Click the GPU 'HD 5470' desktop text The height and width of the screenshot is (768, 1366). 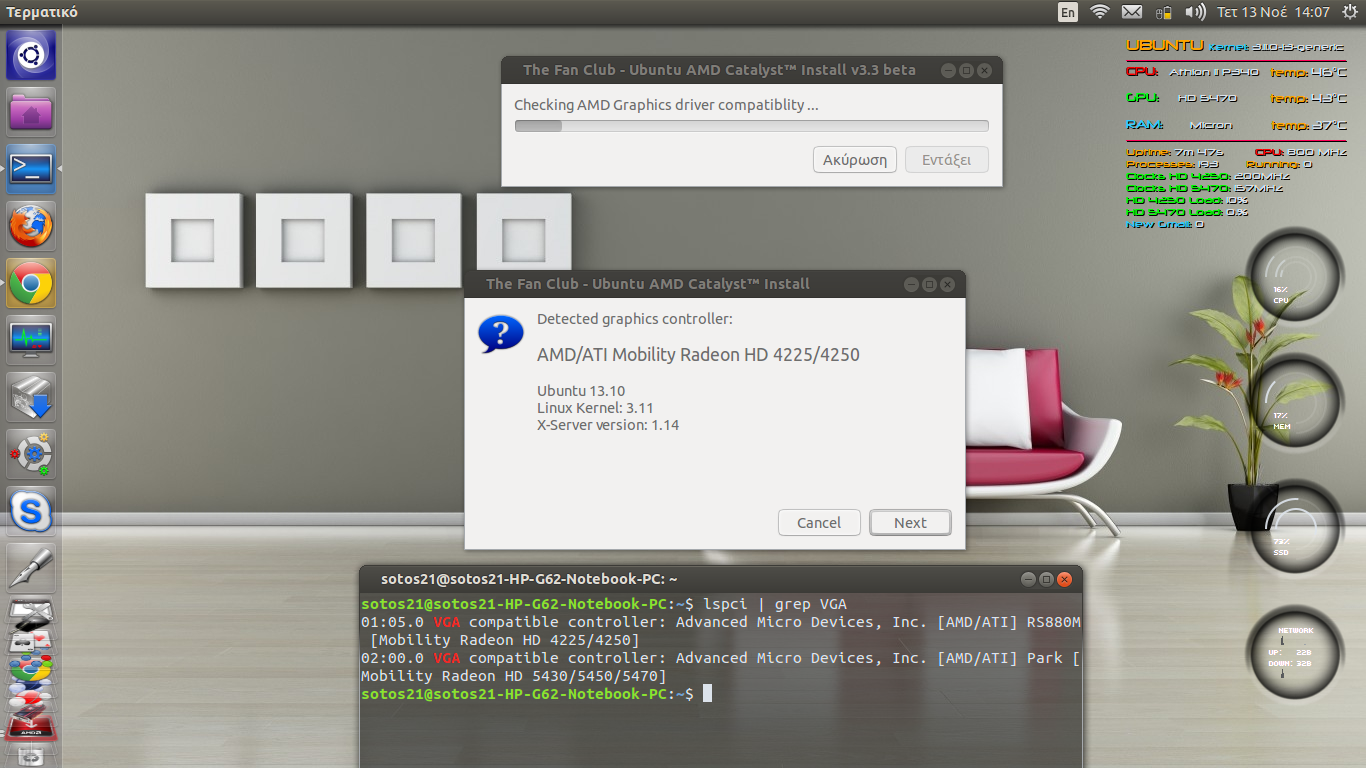1207,98
